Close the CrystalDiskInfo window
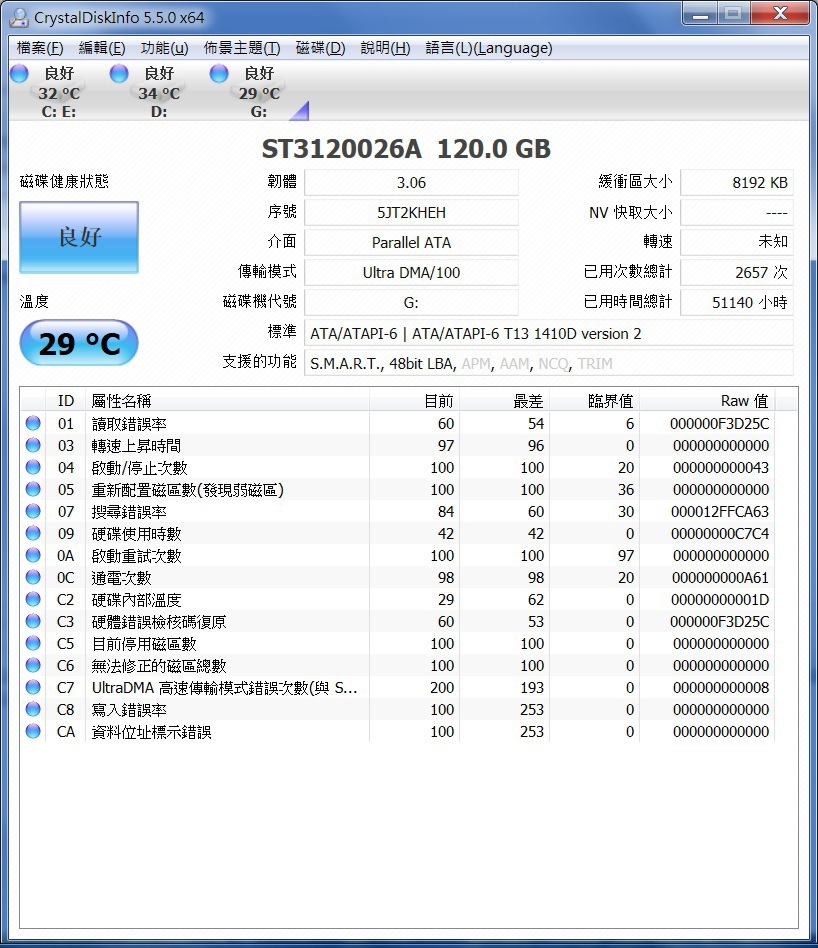This screenshot has height=948, width=818. click(x=780, y=15)
